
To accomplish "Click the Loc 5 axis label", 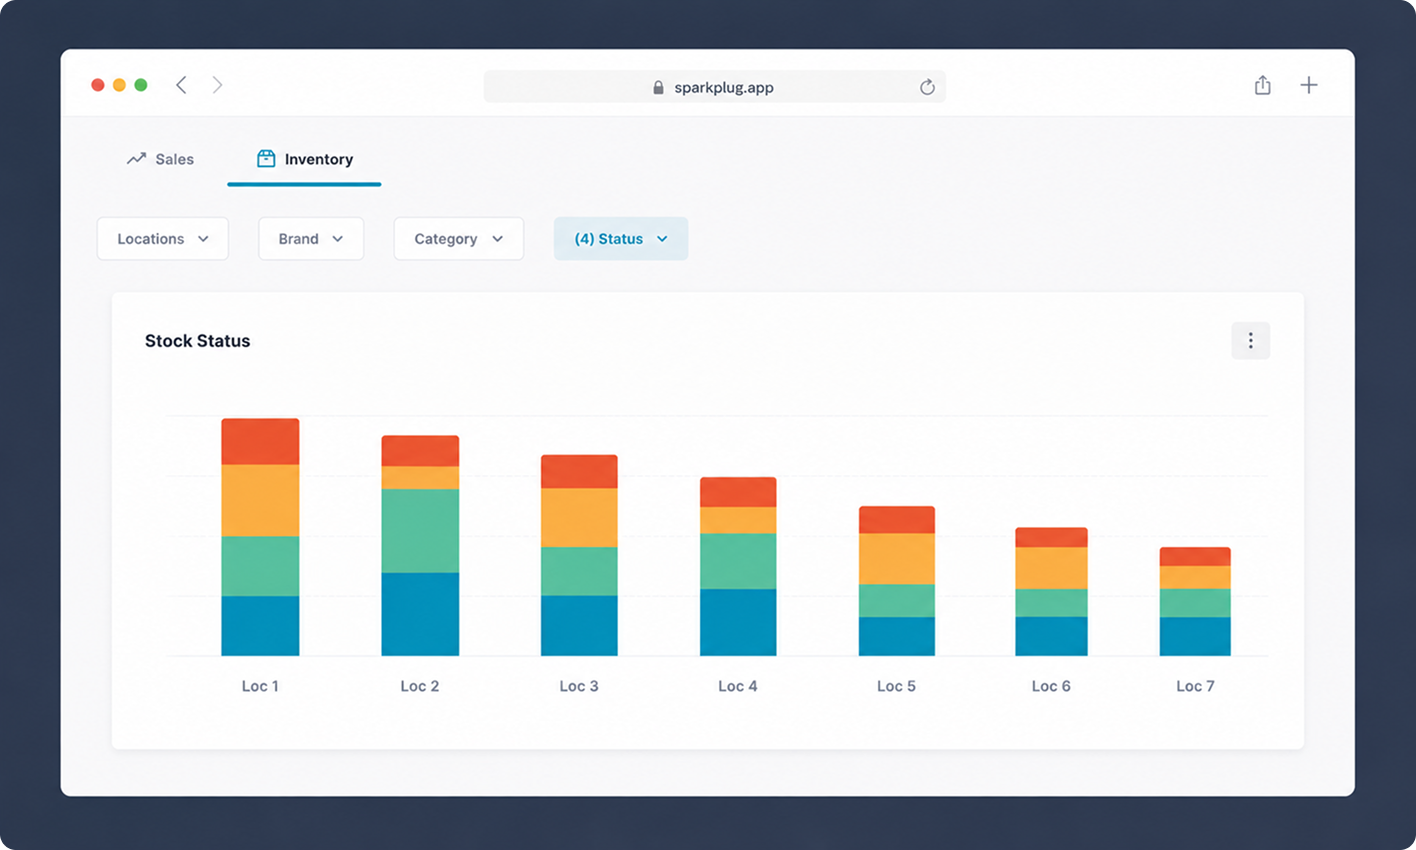I will point(897,686).
